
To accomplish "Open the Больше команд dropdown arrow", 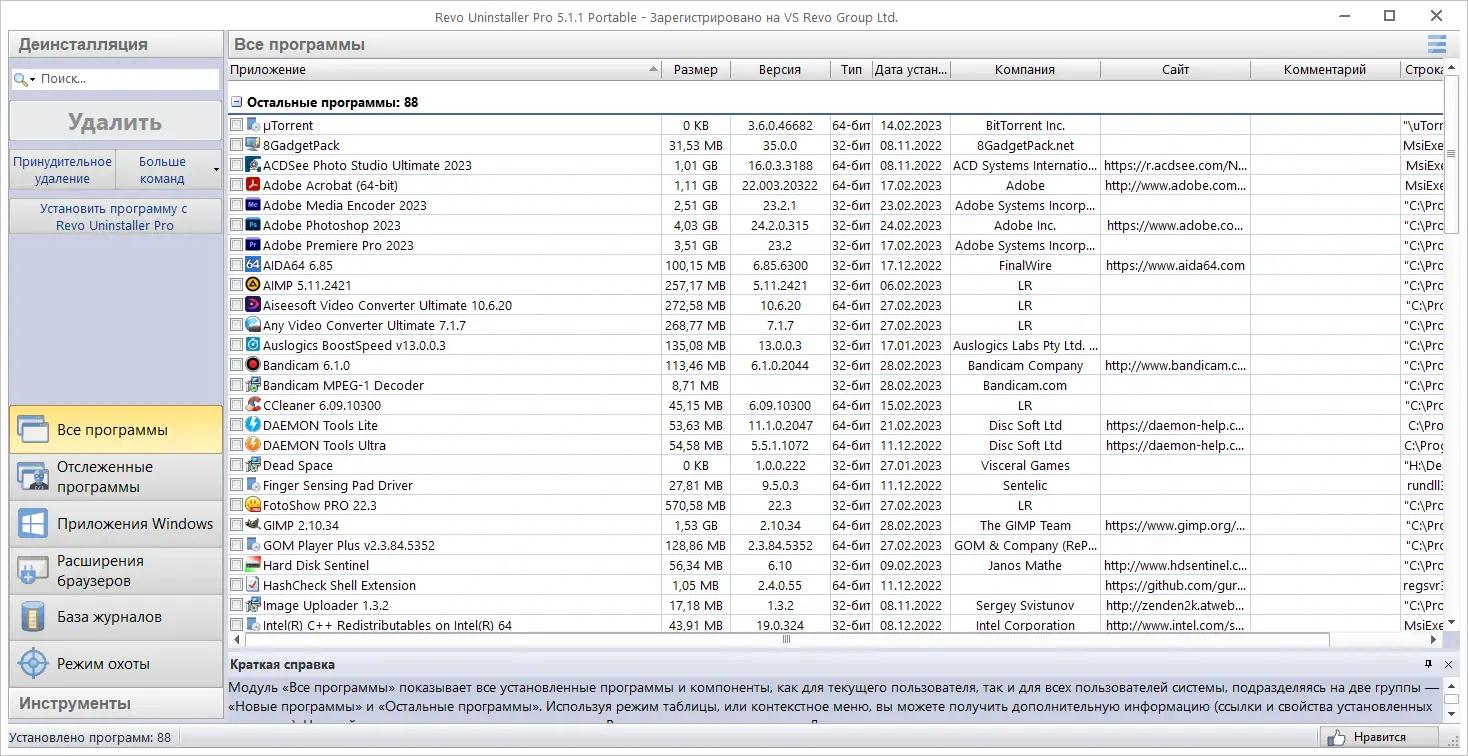I will click(x=217, y=170).
